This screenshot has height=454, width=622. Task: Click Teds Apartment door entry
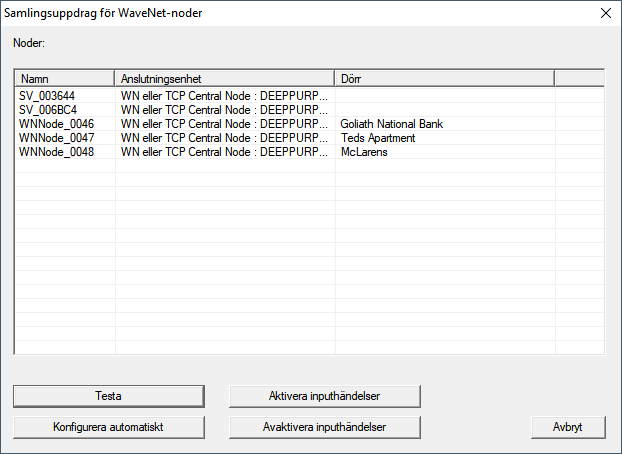coord(377,138)
